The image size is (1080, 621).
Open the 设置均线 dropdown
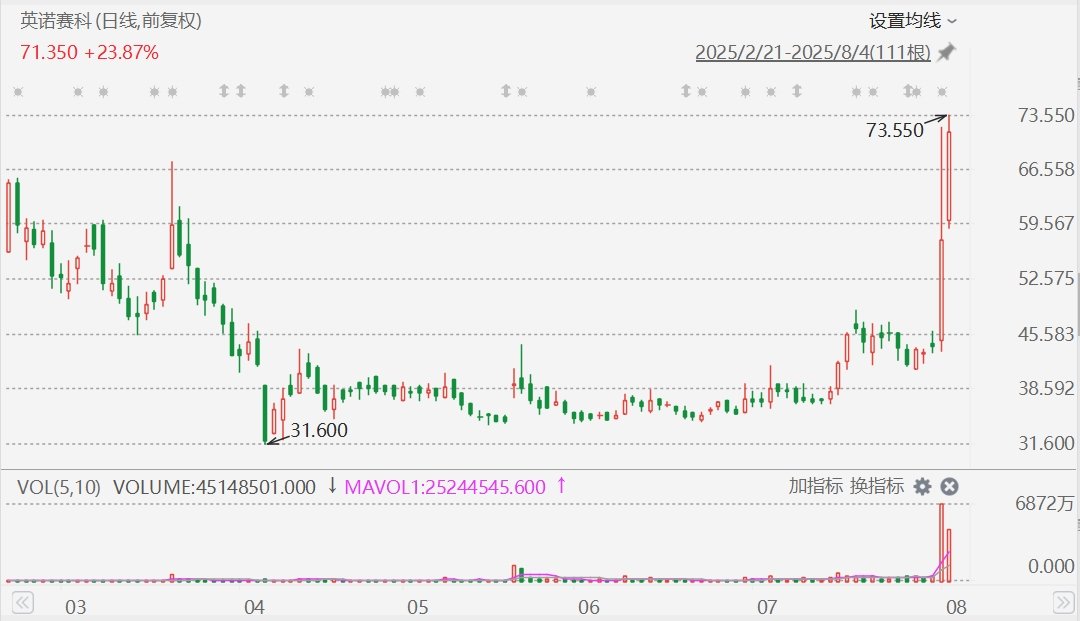point(913,21)
